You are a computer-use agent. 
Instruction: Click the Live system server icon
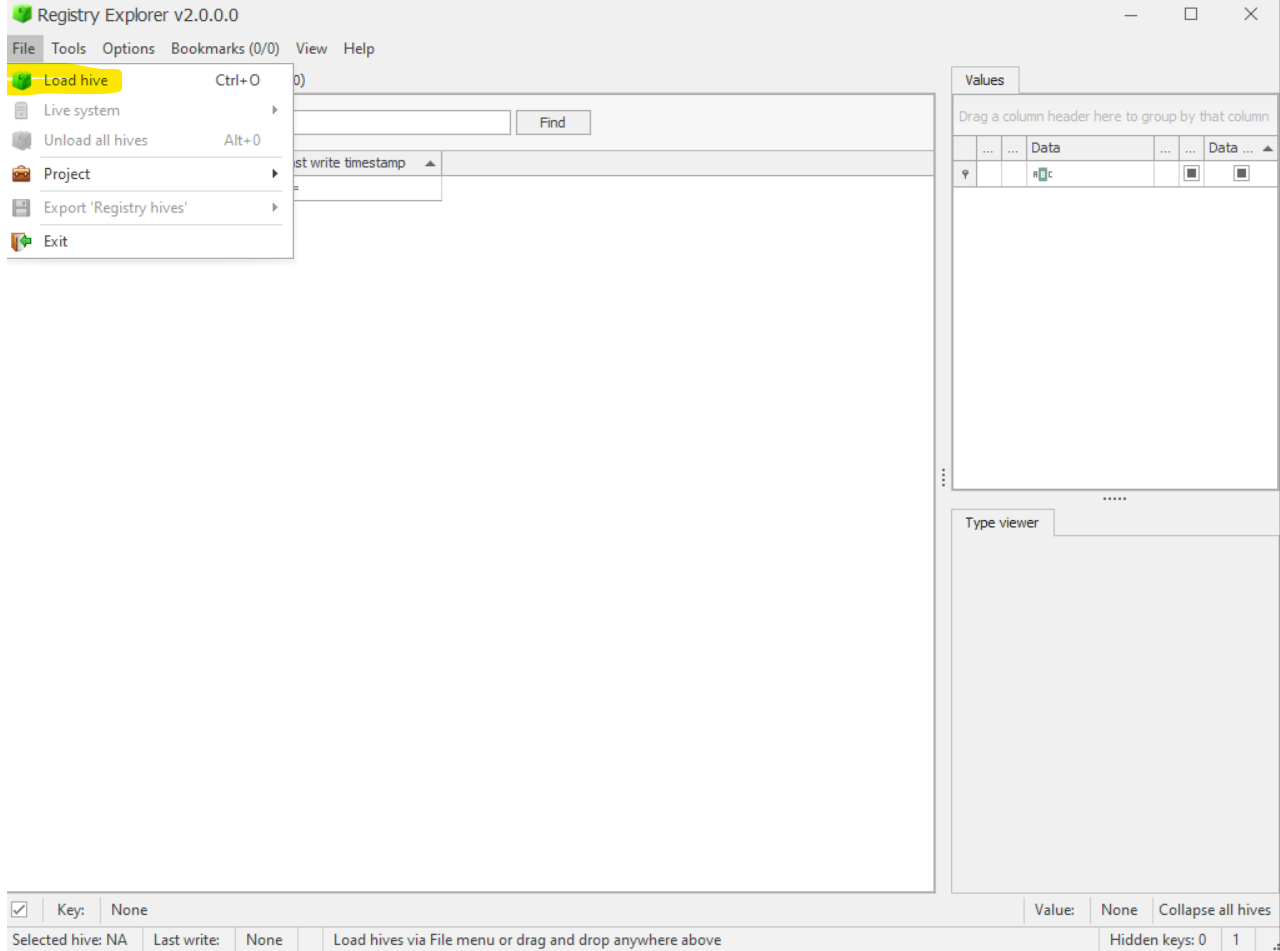pyautogui.click(x=21, y=111)
